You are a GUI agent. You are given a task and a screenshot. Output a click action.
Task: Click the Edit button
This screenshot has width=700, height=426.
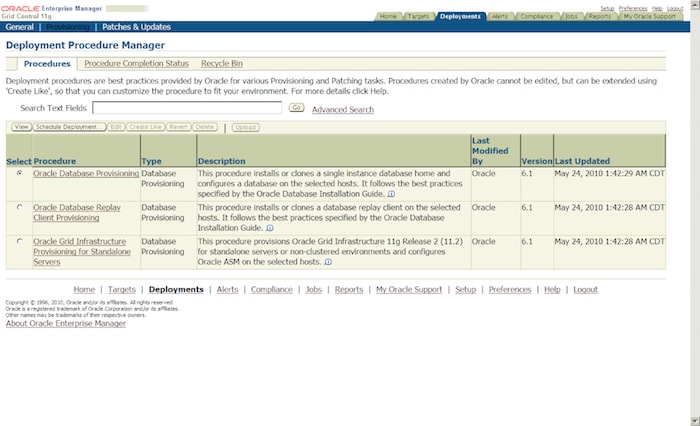tap(116, 127)
